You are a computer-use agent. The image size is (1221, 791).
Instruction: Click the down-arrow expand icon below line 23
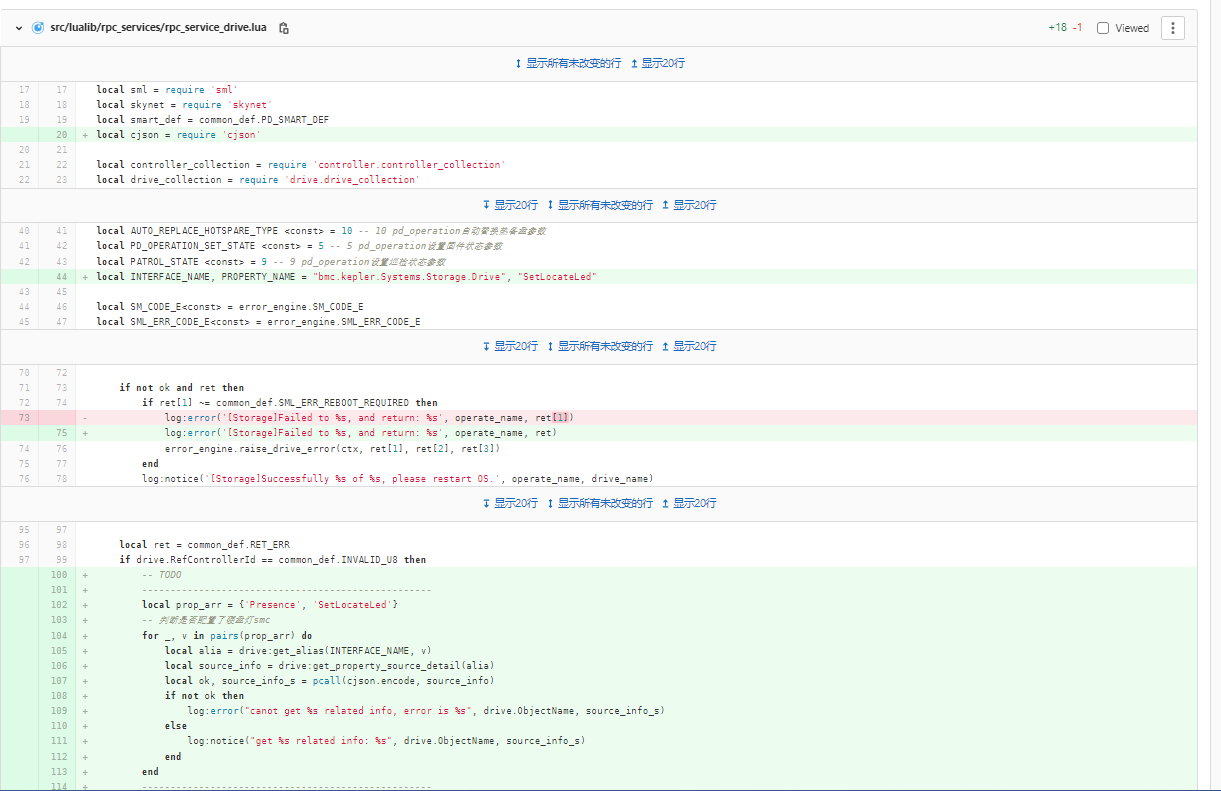(x=487, y=205)
